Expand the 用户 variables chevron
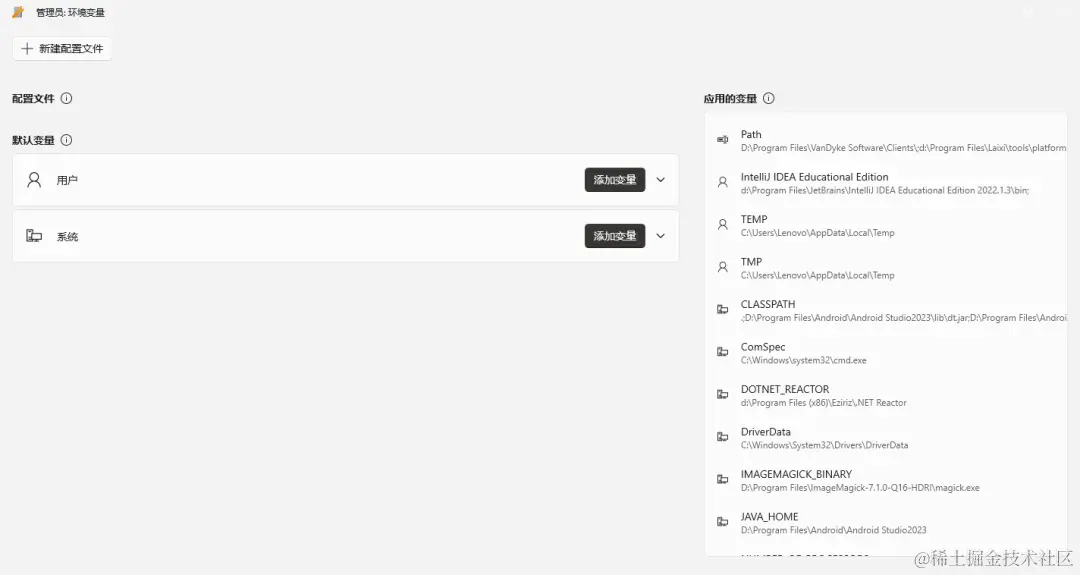 (x=661, y=180)
